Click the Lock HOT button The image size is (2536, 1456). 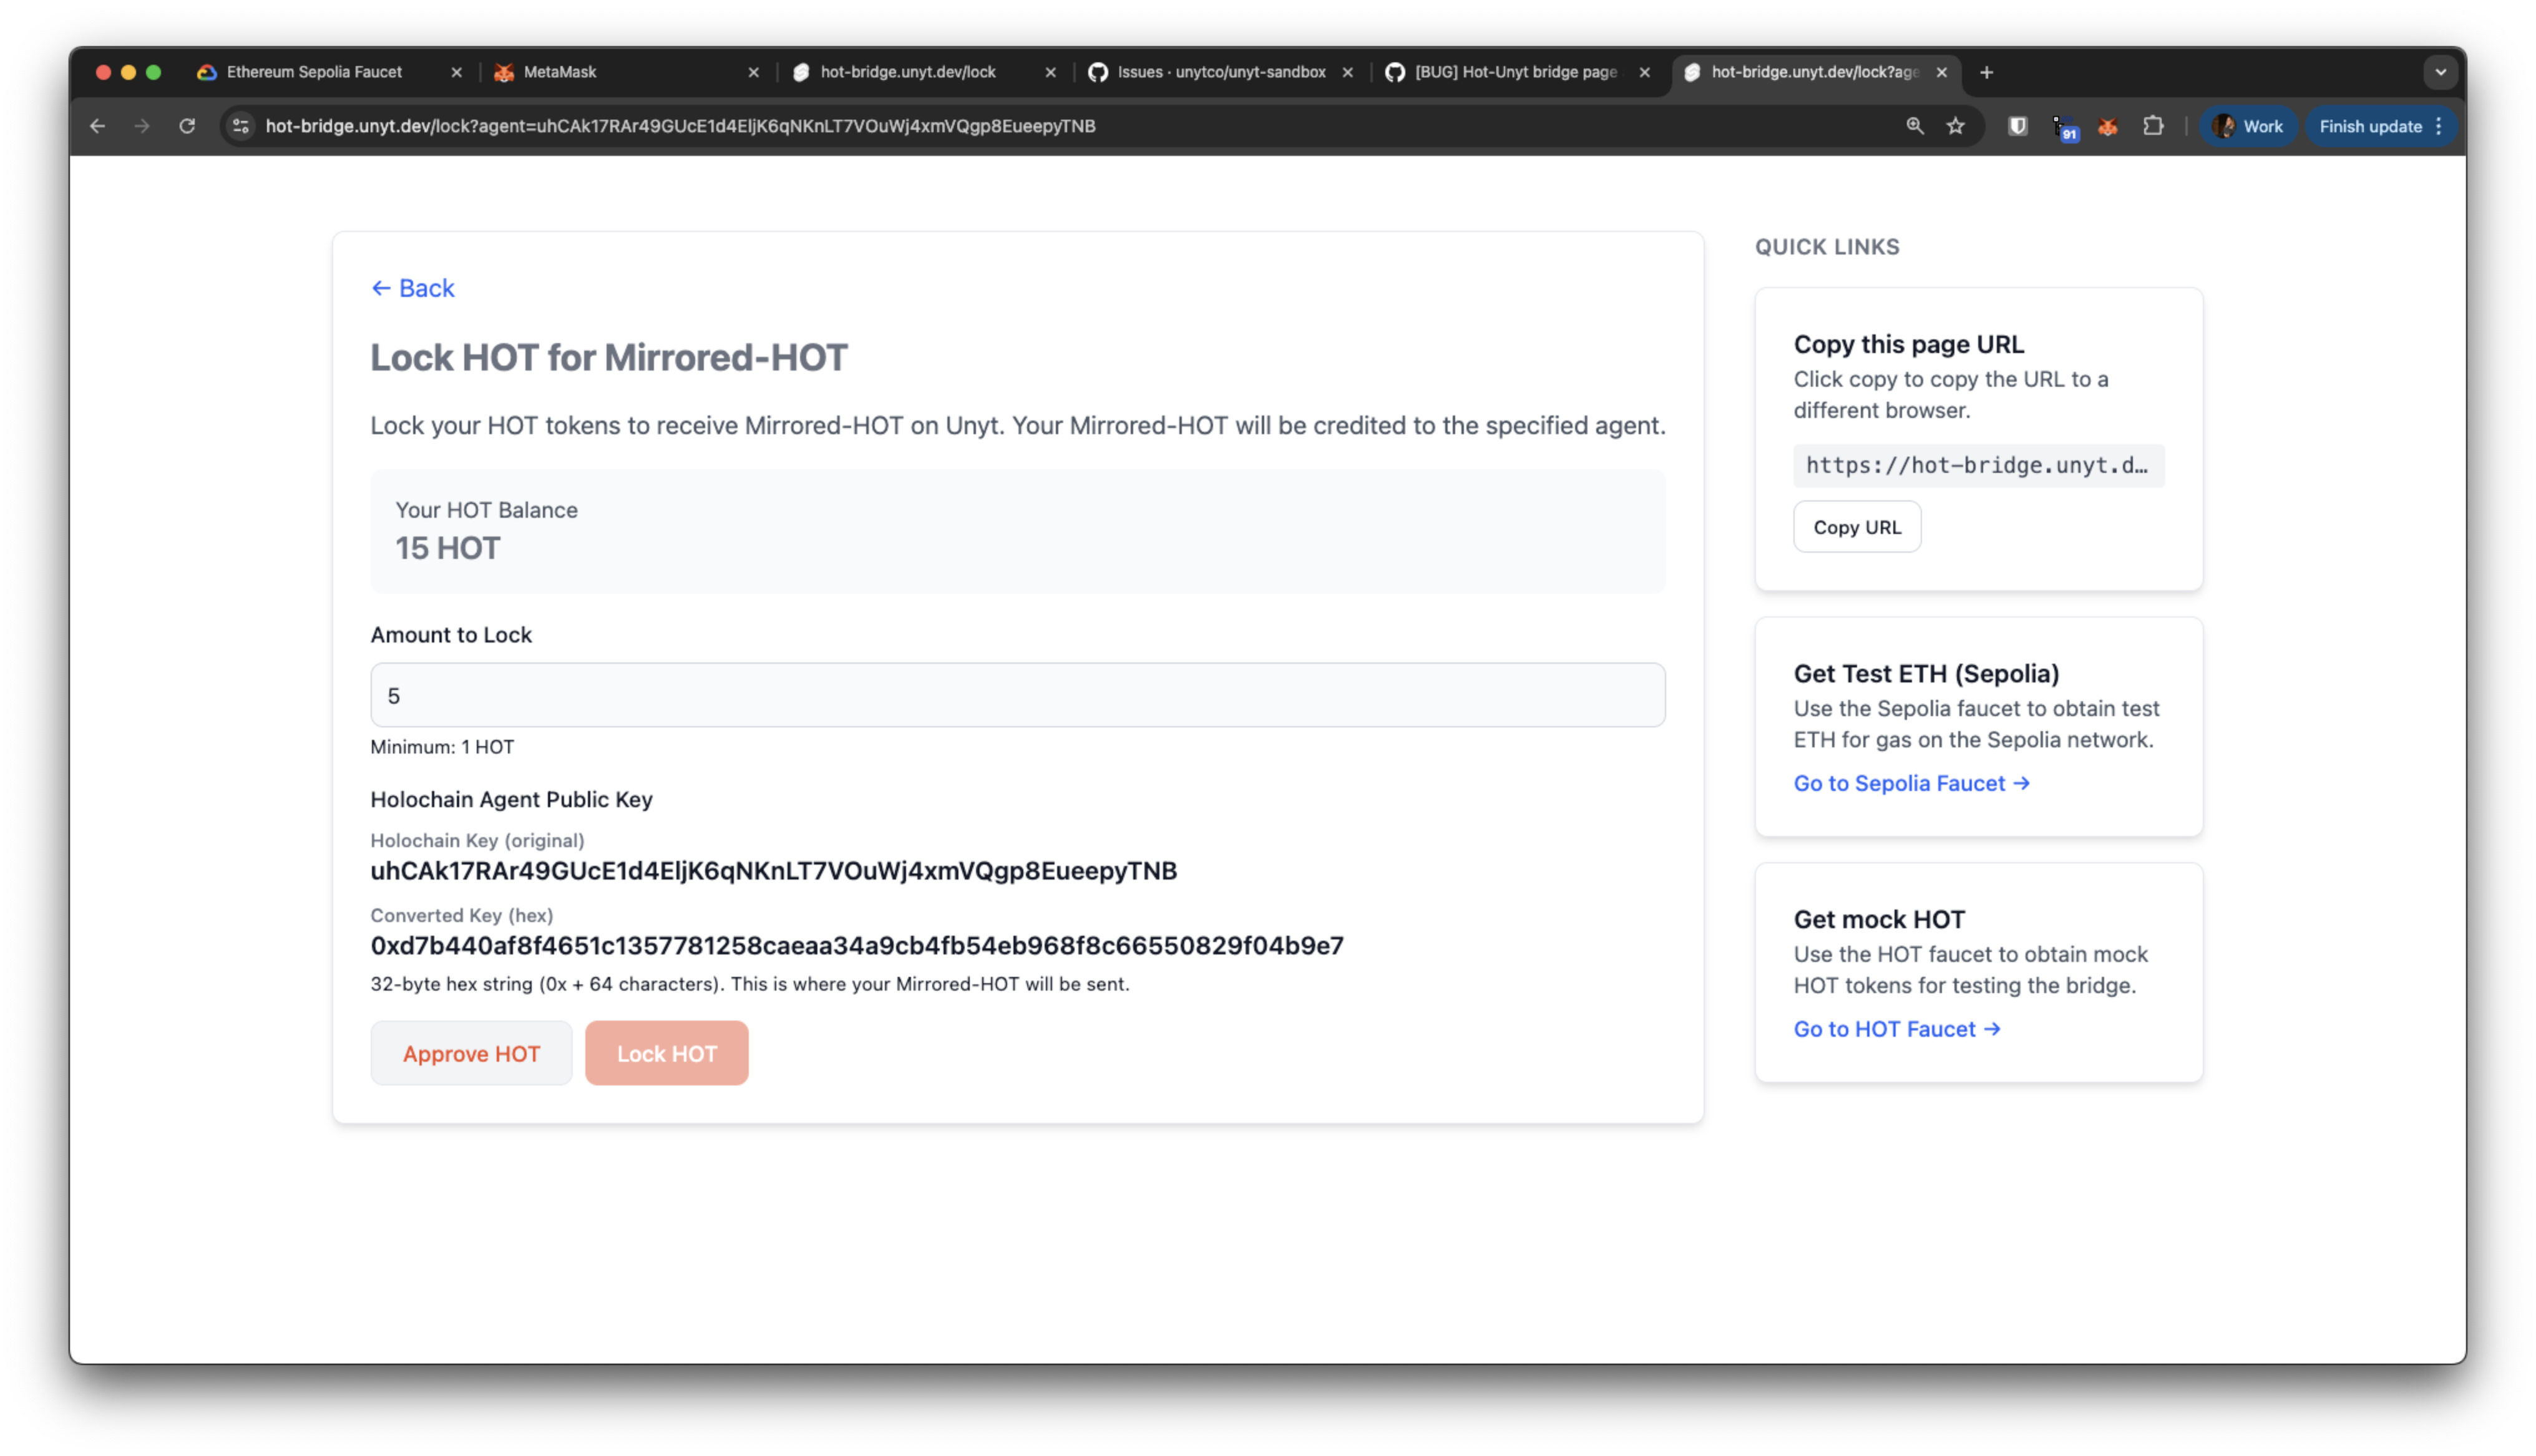[x=666, y=1052]
